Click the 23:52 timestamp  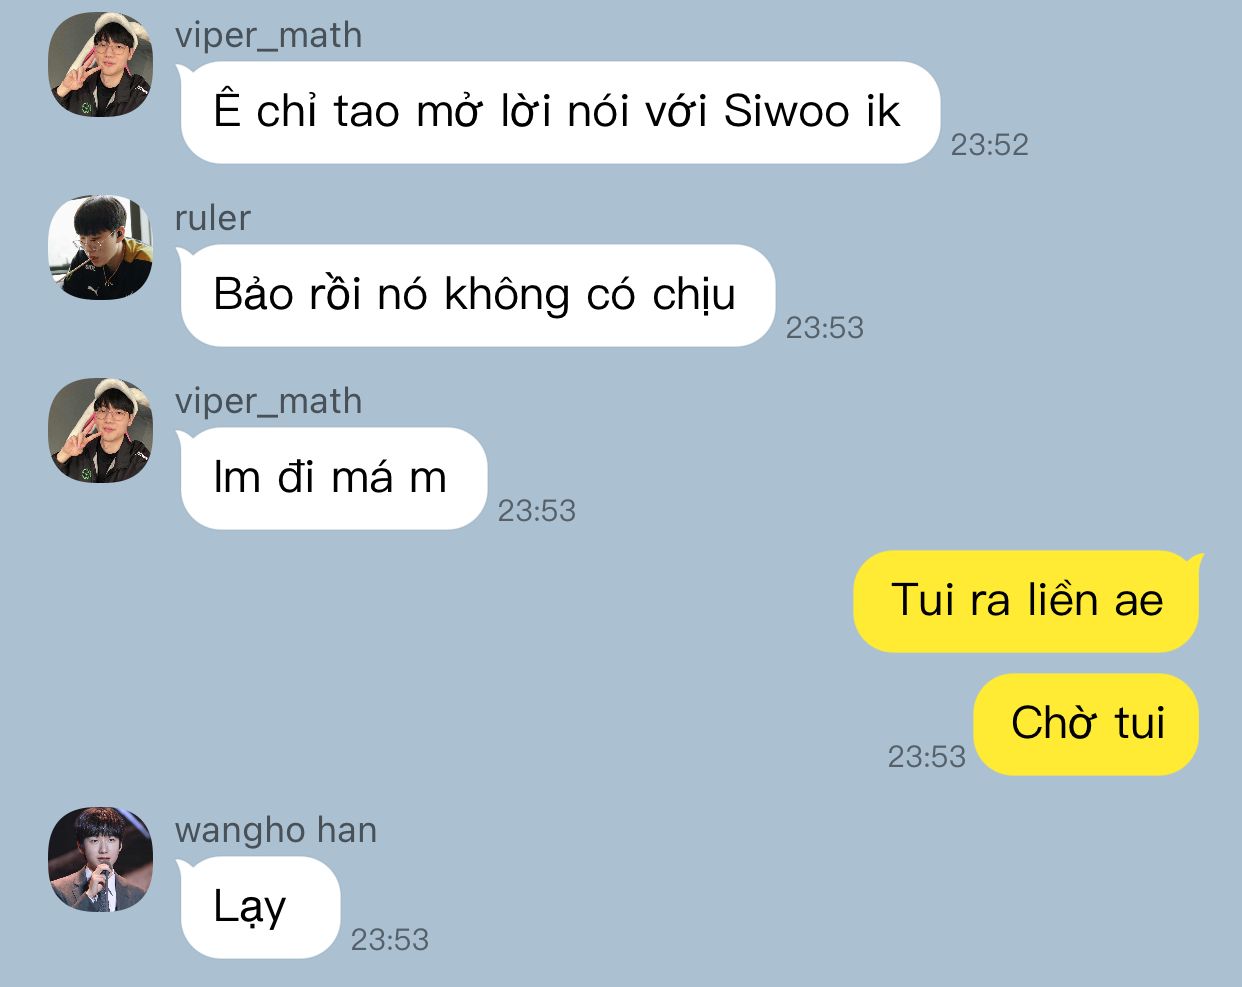click(989, 145)
